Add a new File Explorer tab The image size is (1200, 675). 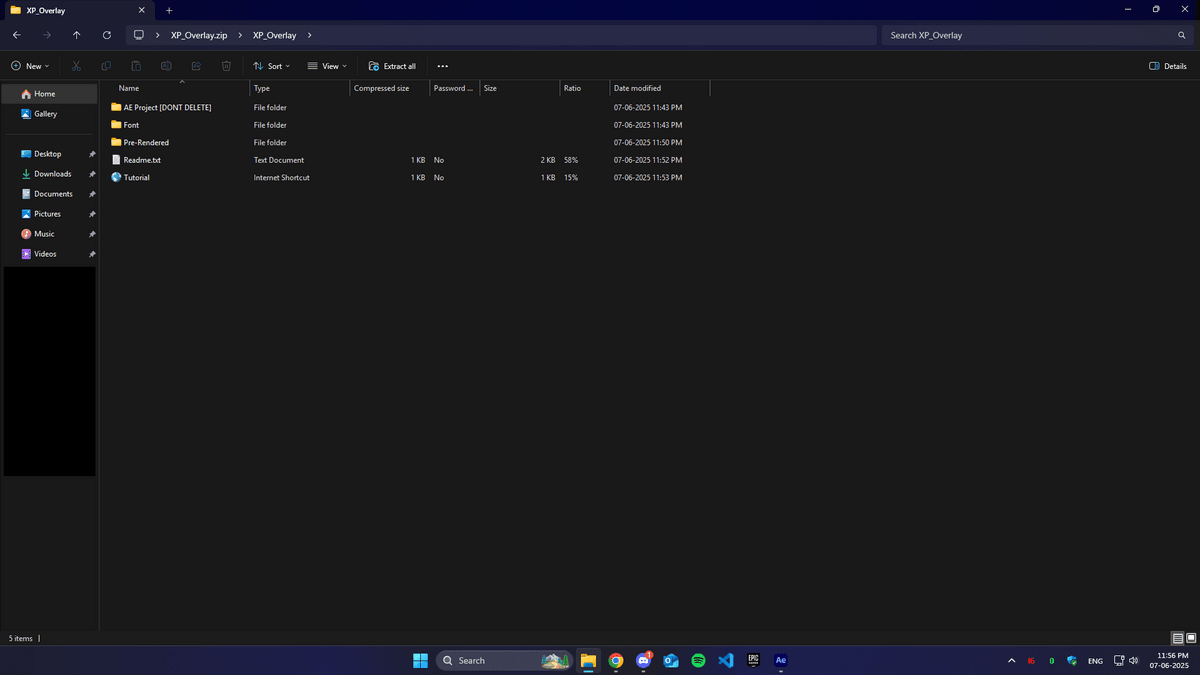click(x=169, y=10)
